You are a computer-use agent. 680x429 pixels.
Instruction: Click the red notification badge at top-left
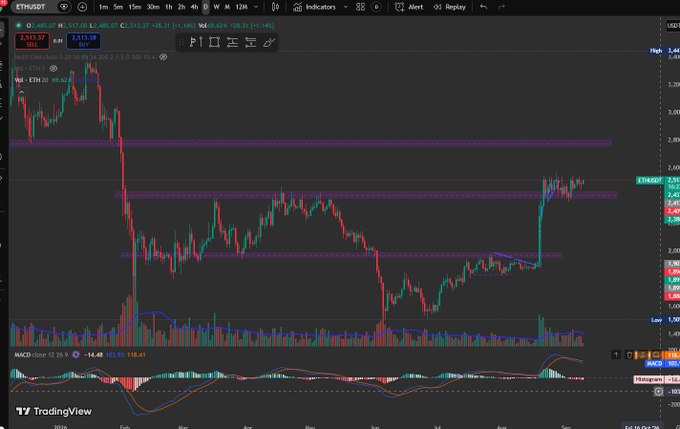click(x=3, y=3)
